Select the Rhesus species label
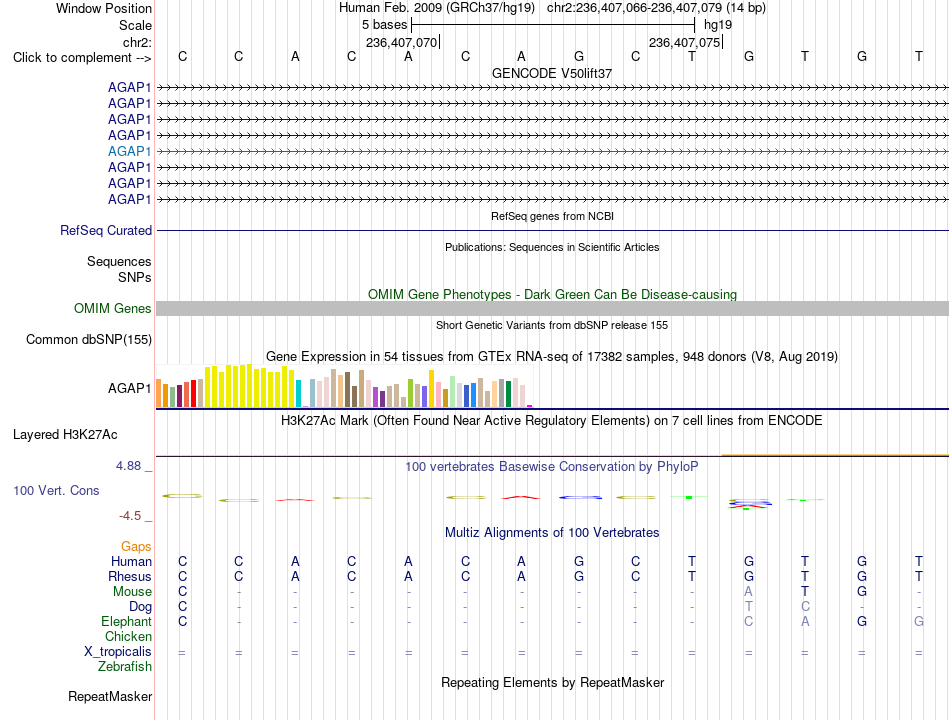 pyautogui.click(x=130, y=576)
